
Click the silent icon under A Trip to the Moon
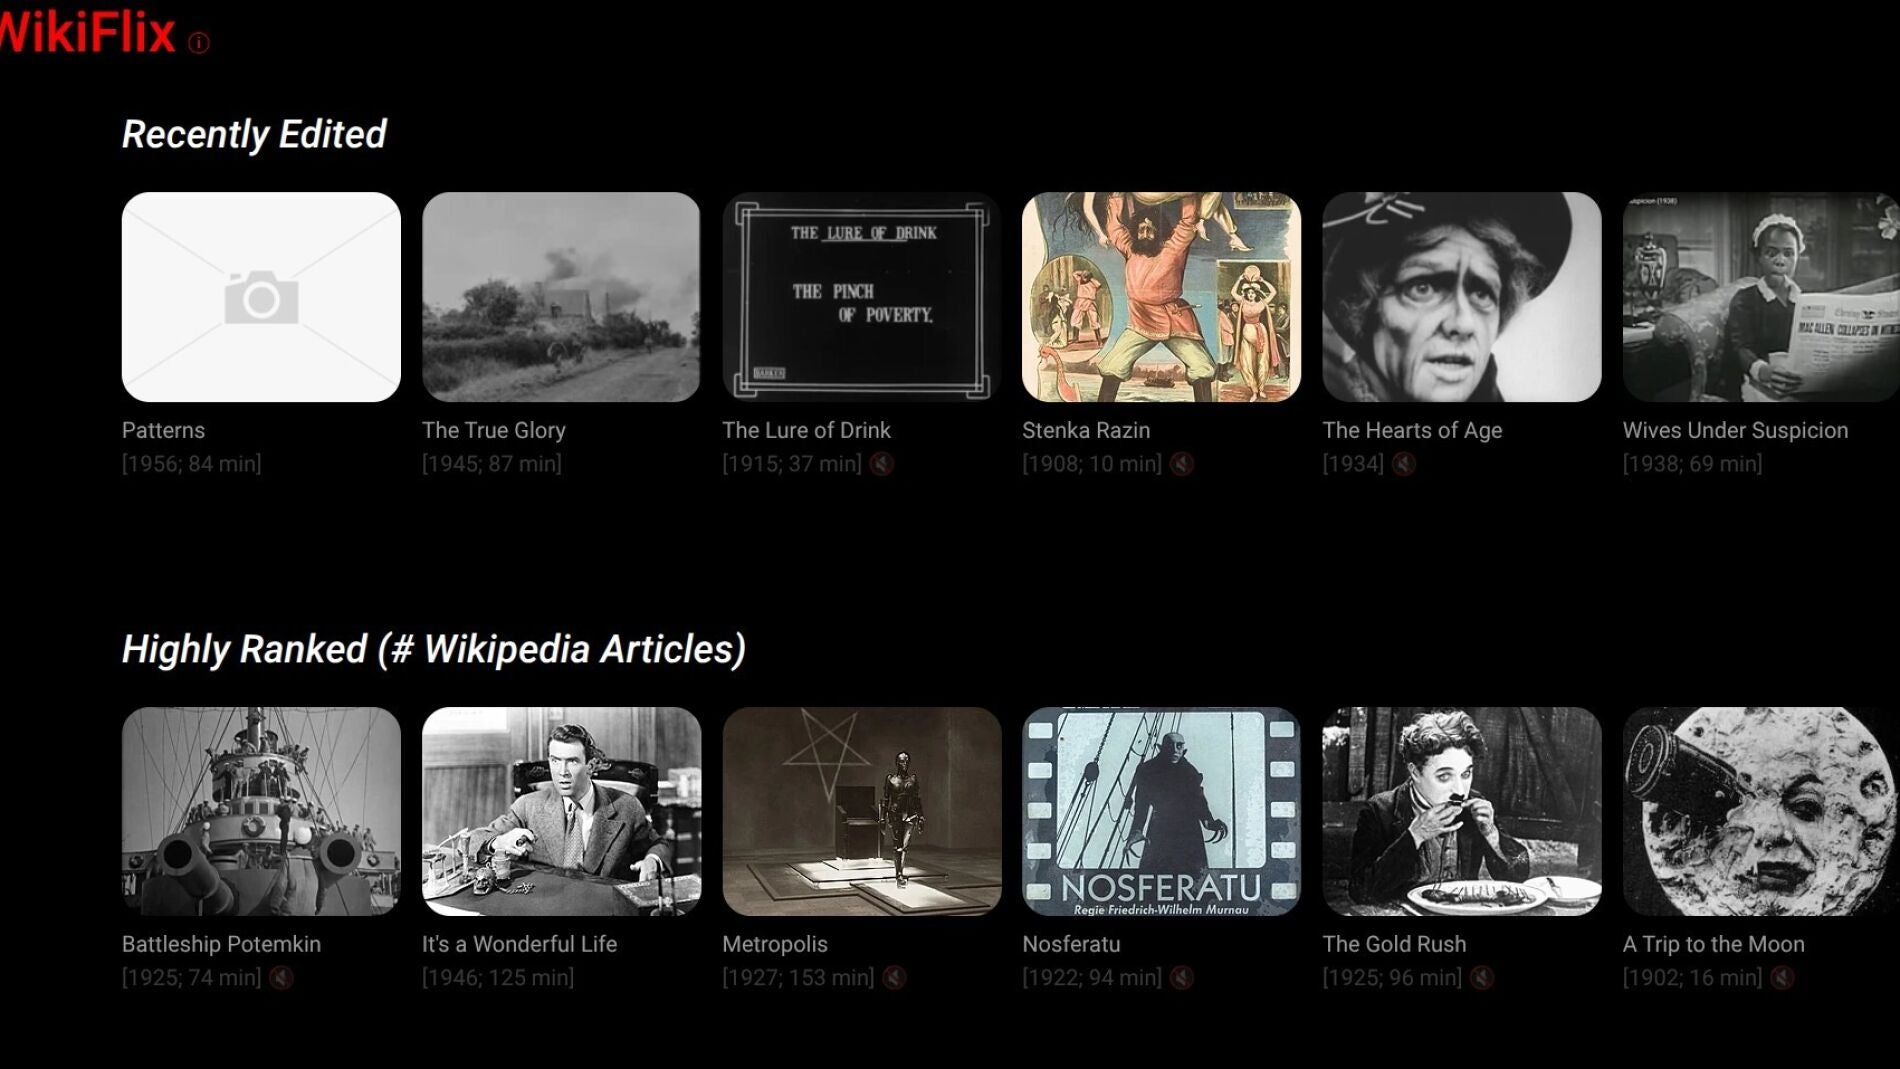tap(1783, 978)
